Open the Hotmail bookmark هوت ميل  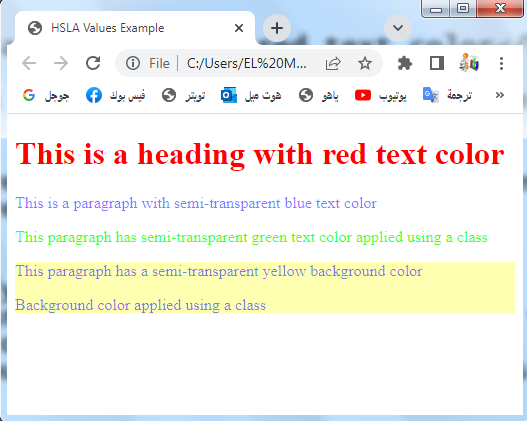[x=251, y=96]
